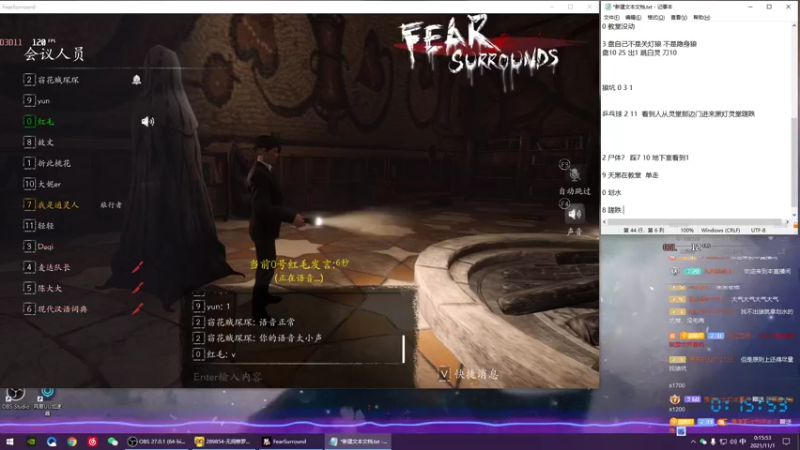Select player 0 红毛 in meeting list

(x=39, y=121)
